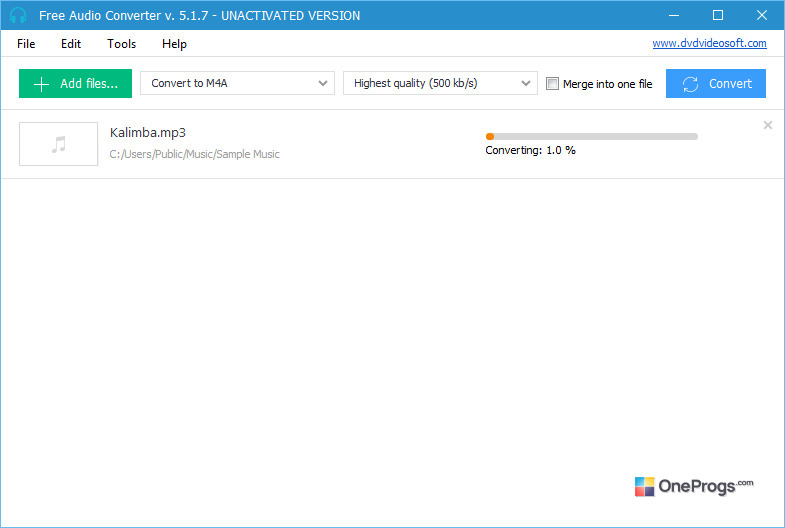
Task: Open the File menu
Action: [x=26, y=44]
